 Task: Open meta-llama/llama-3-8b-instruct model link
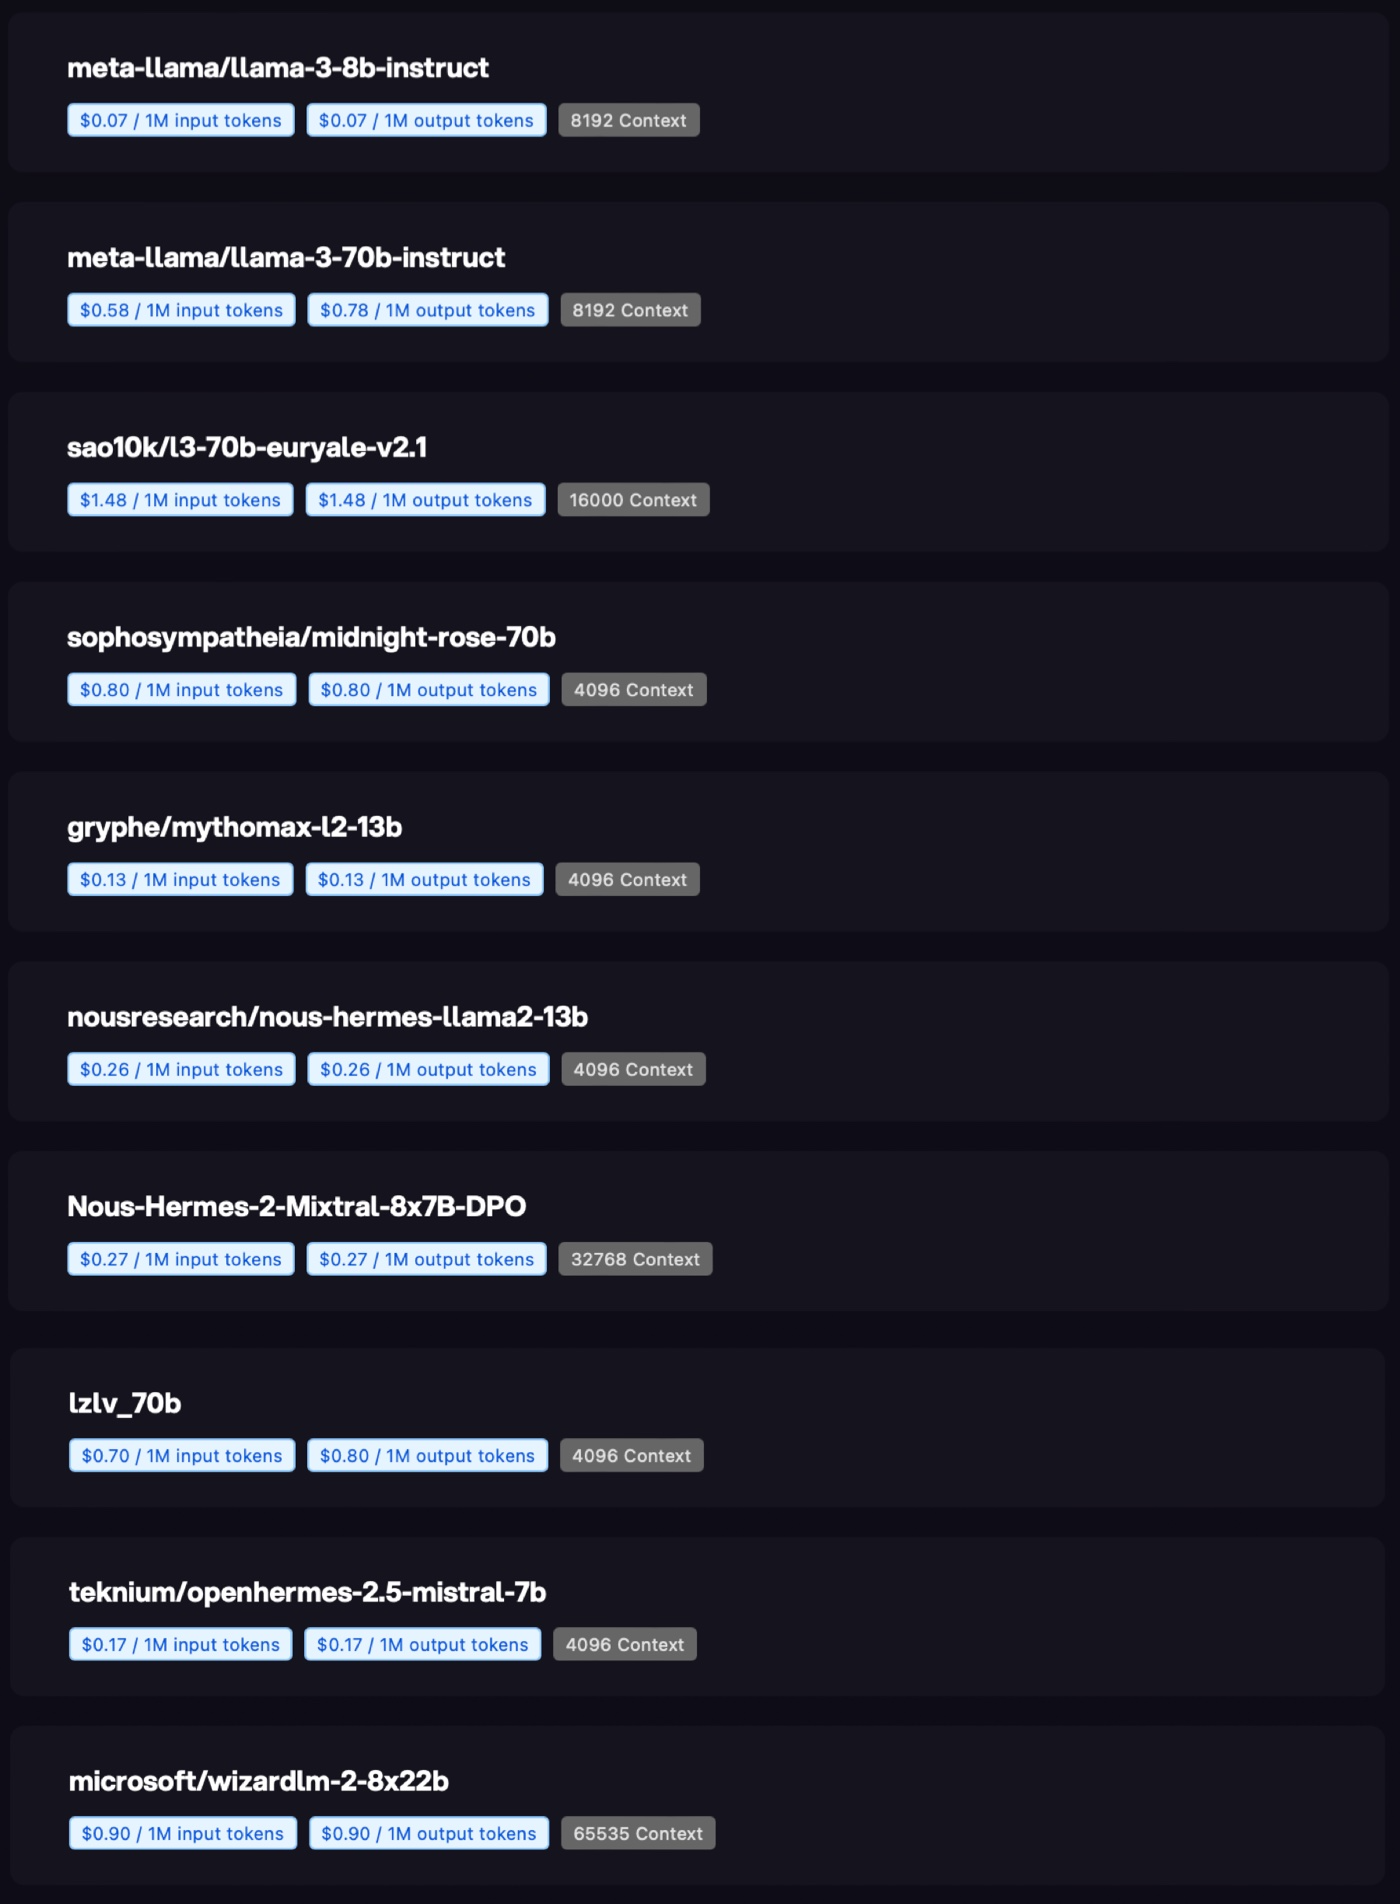(x=277, y=68)
